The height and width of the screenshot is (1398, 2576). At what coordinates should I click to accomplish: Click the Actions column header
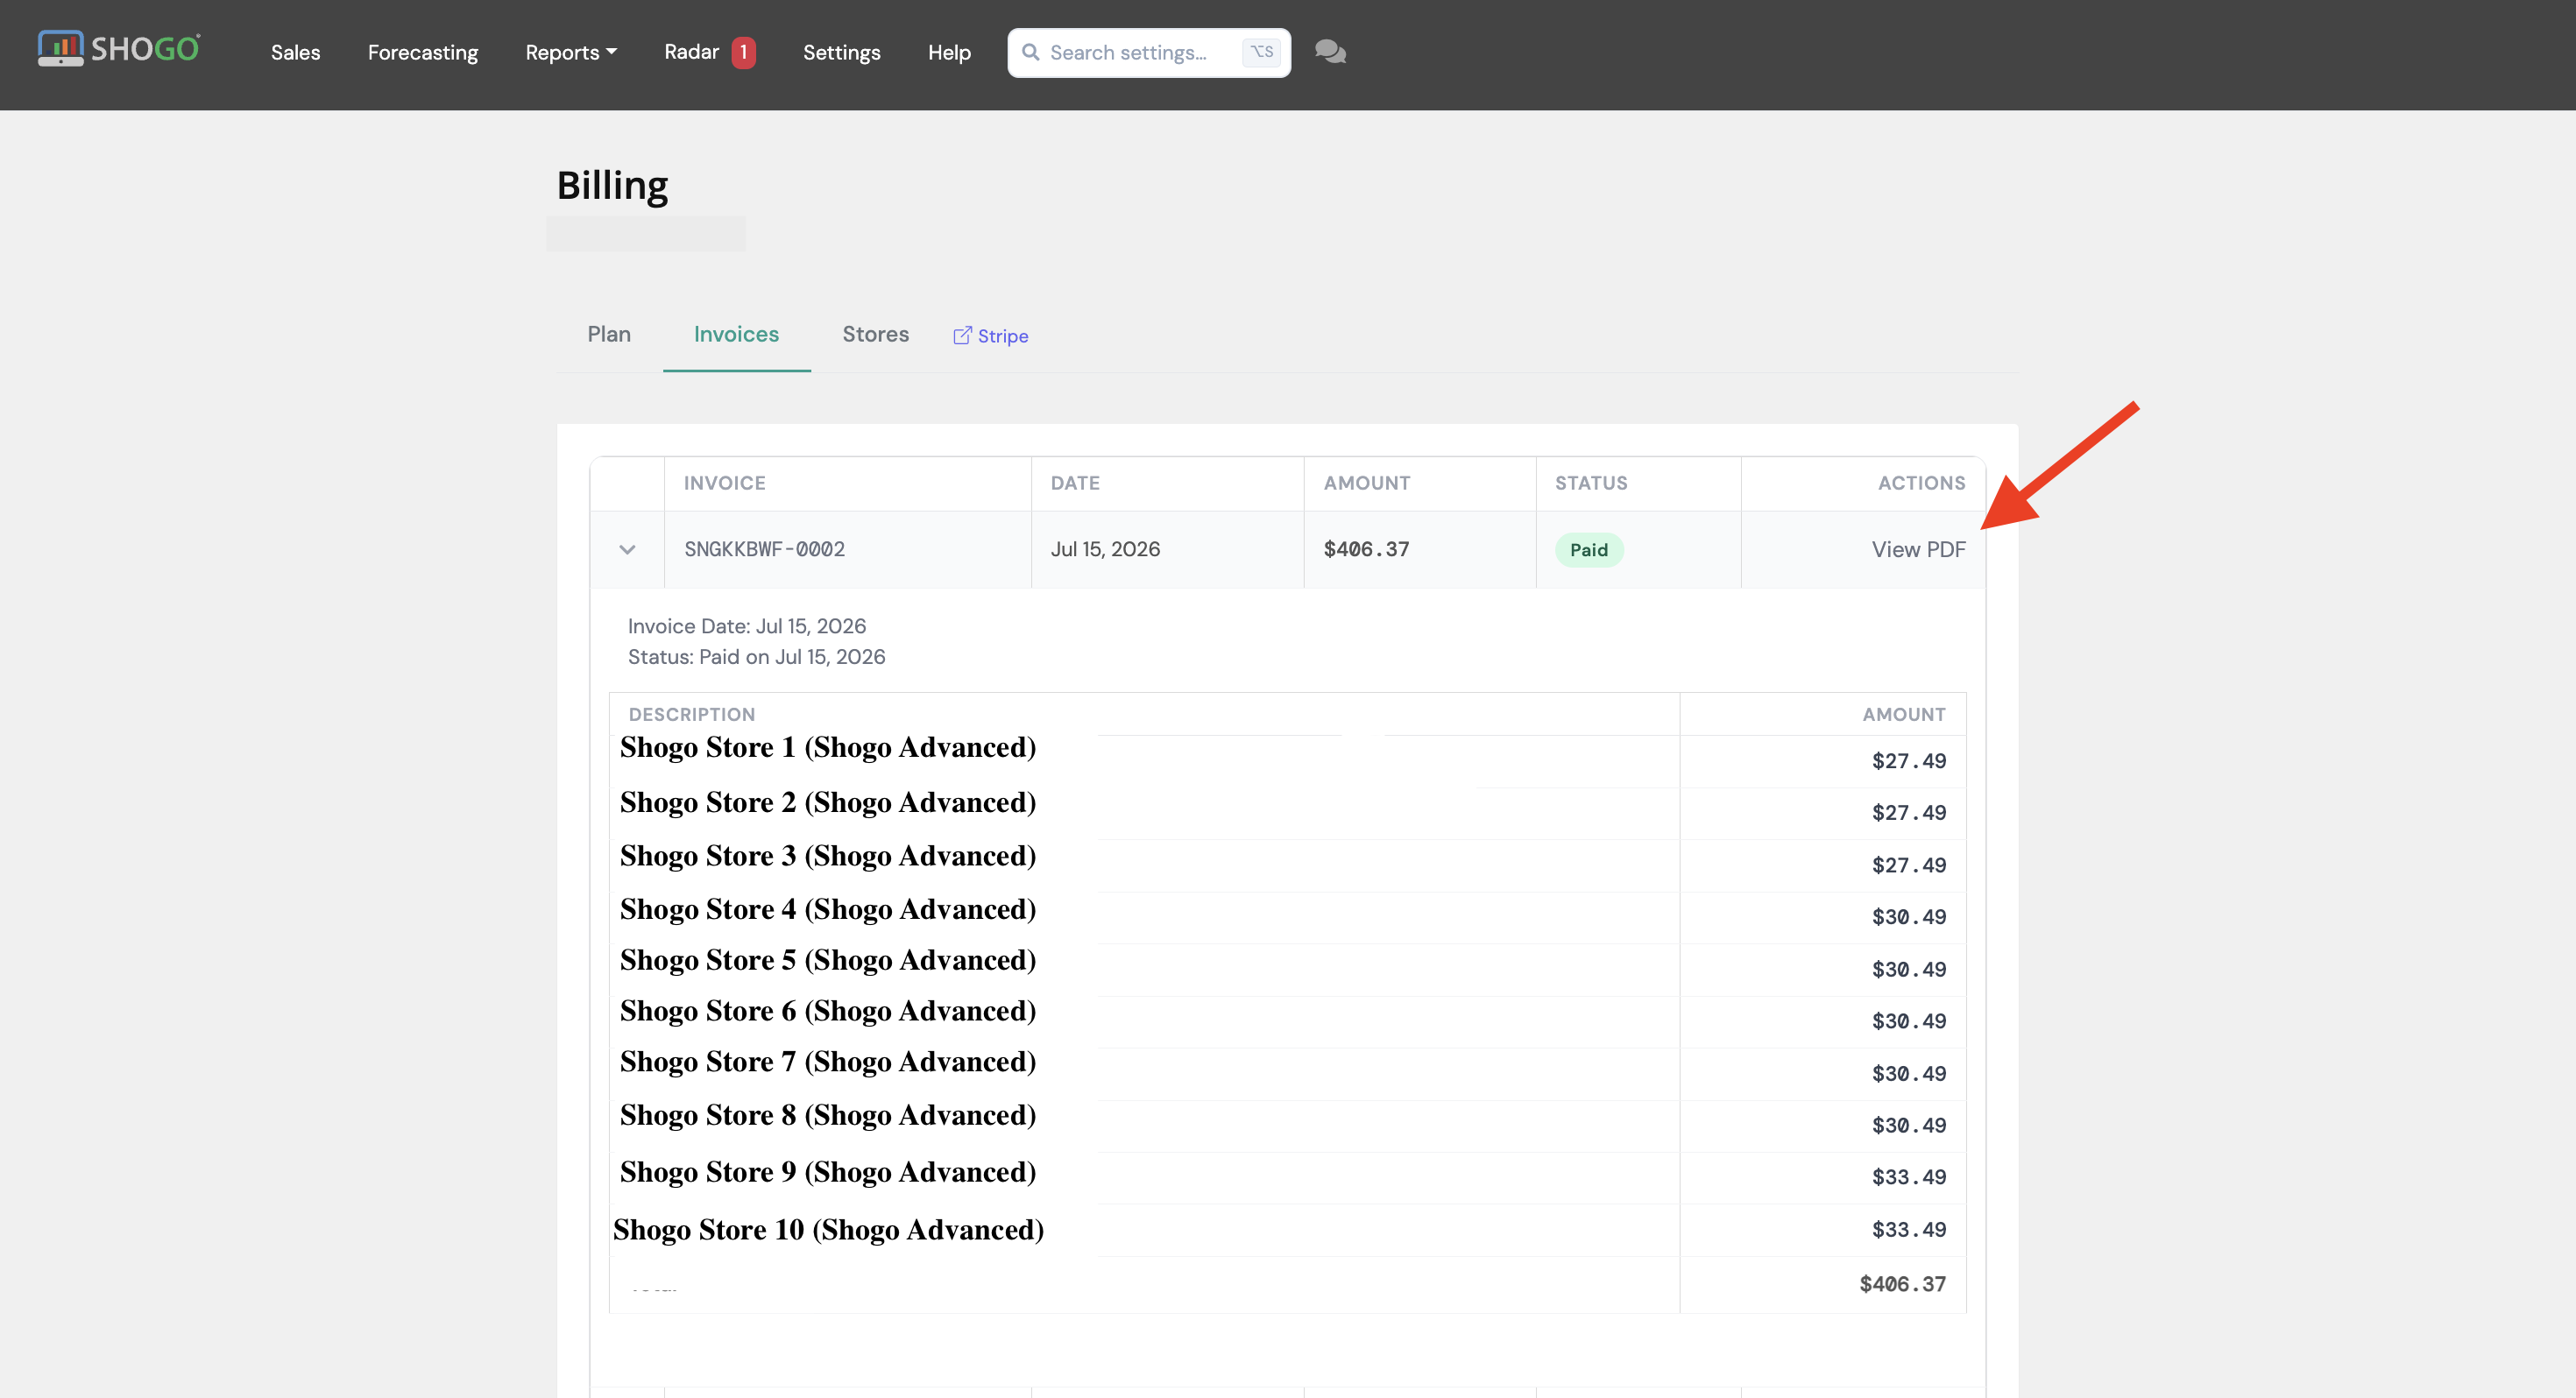coord(1921,483)
